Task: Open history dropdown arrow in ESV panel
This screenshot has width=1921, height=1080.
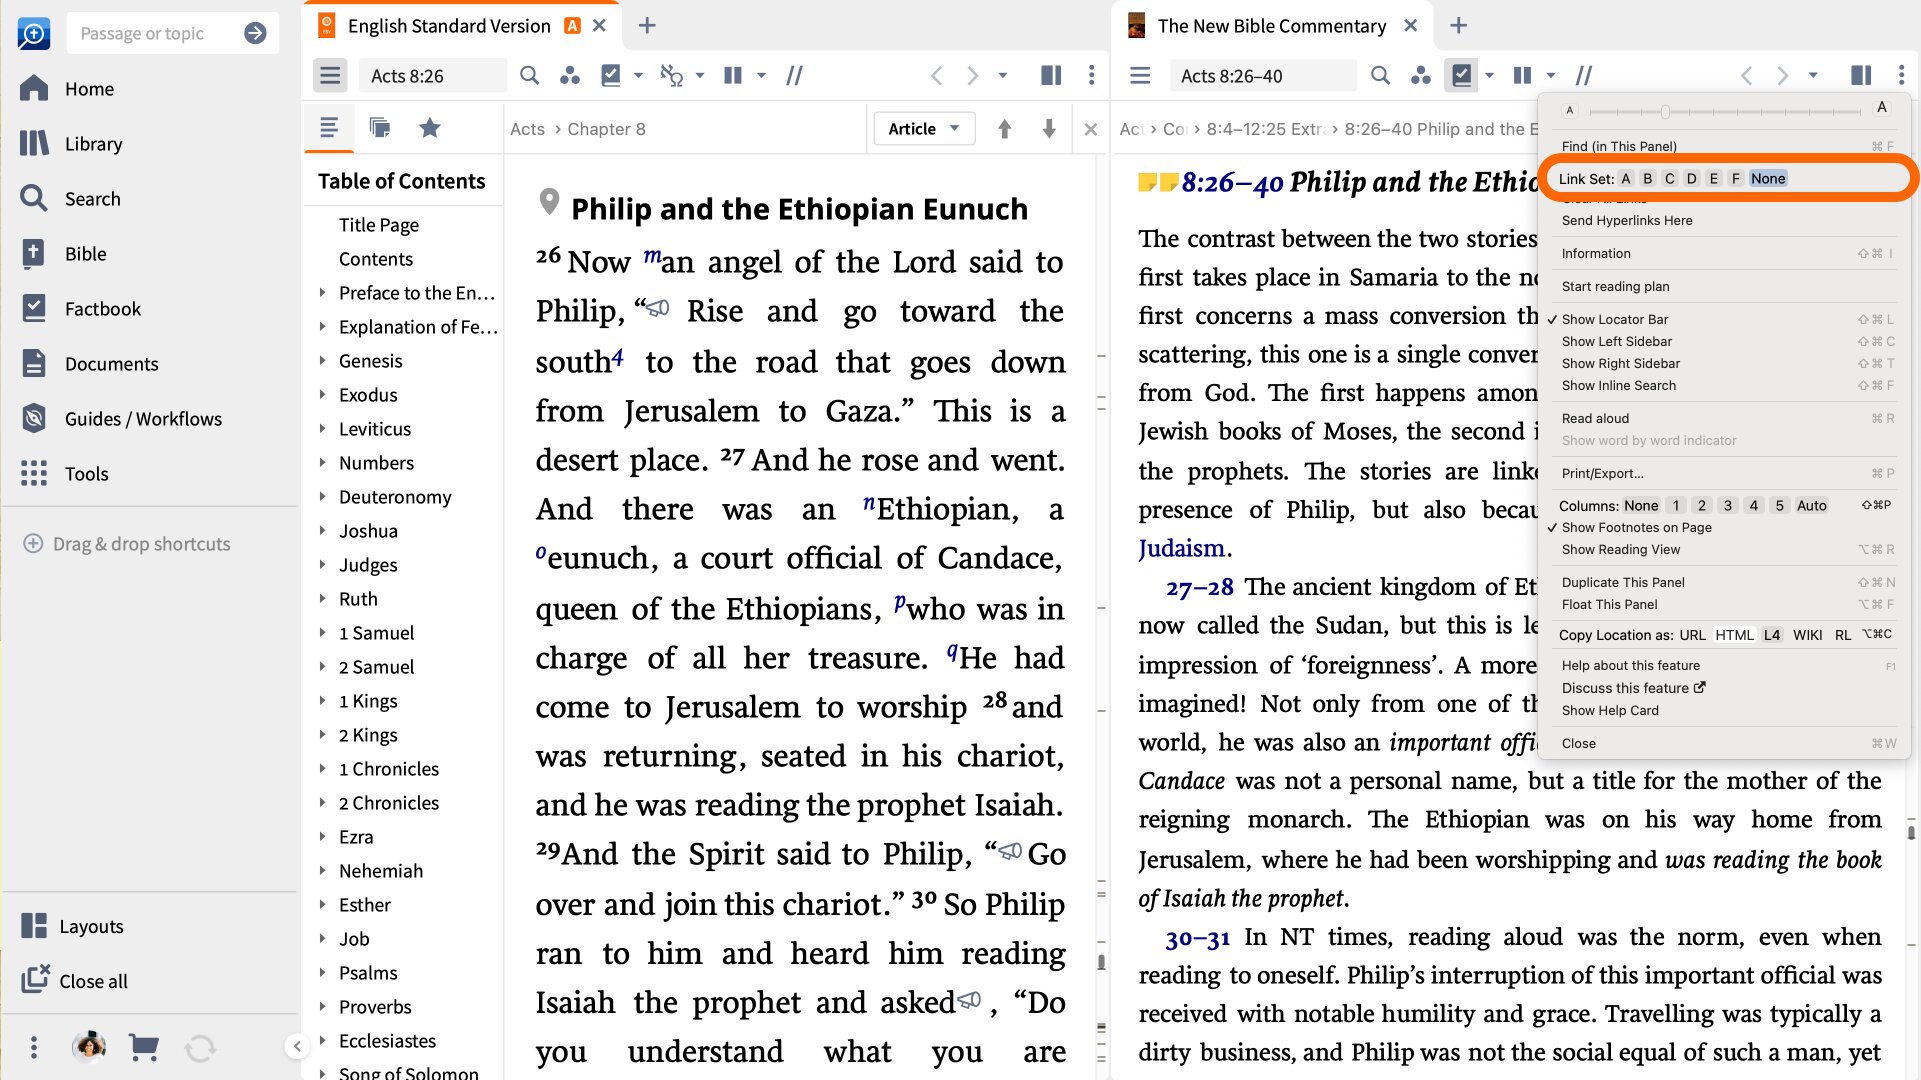Action: 1003,75
